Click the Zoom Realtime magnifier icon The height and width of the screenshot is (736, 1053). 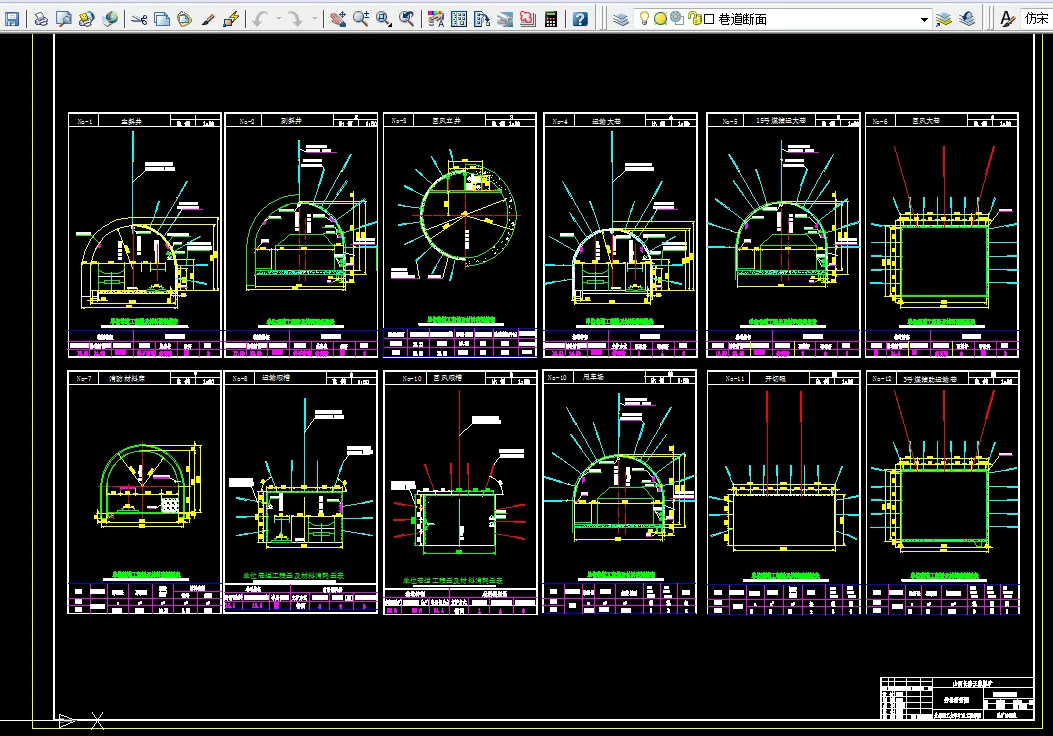tap(361, 19)
